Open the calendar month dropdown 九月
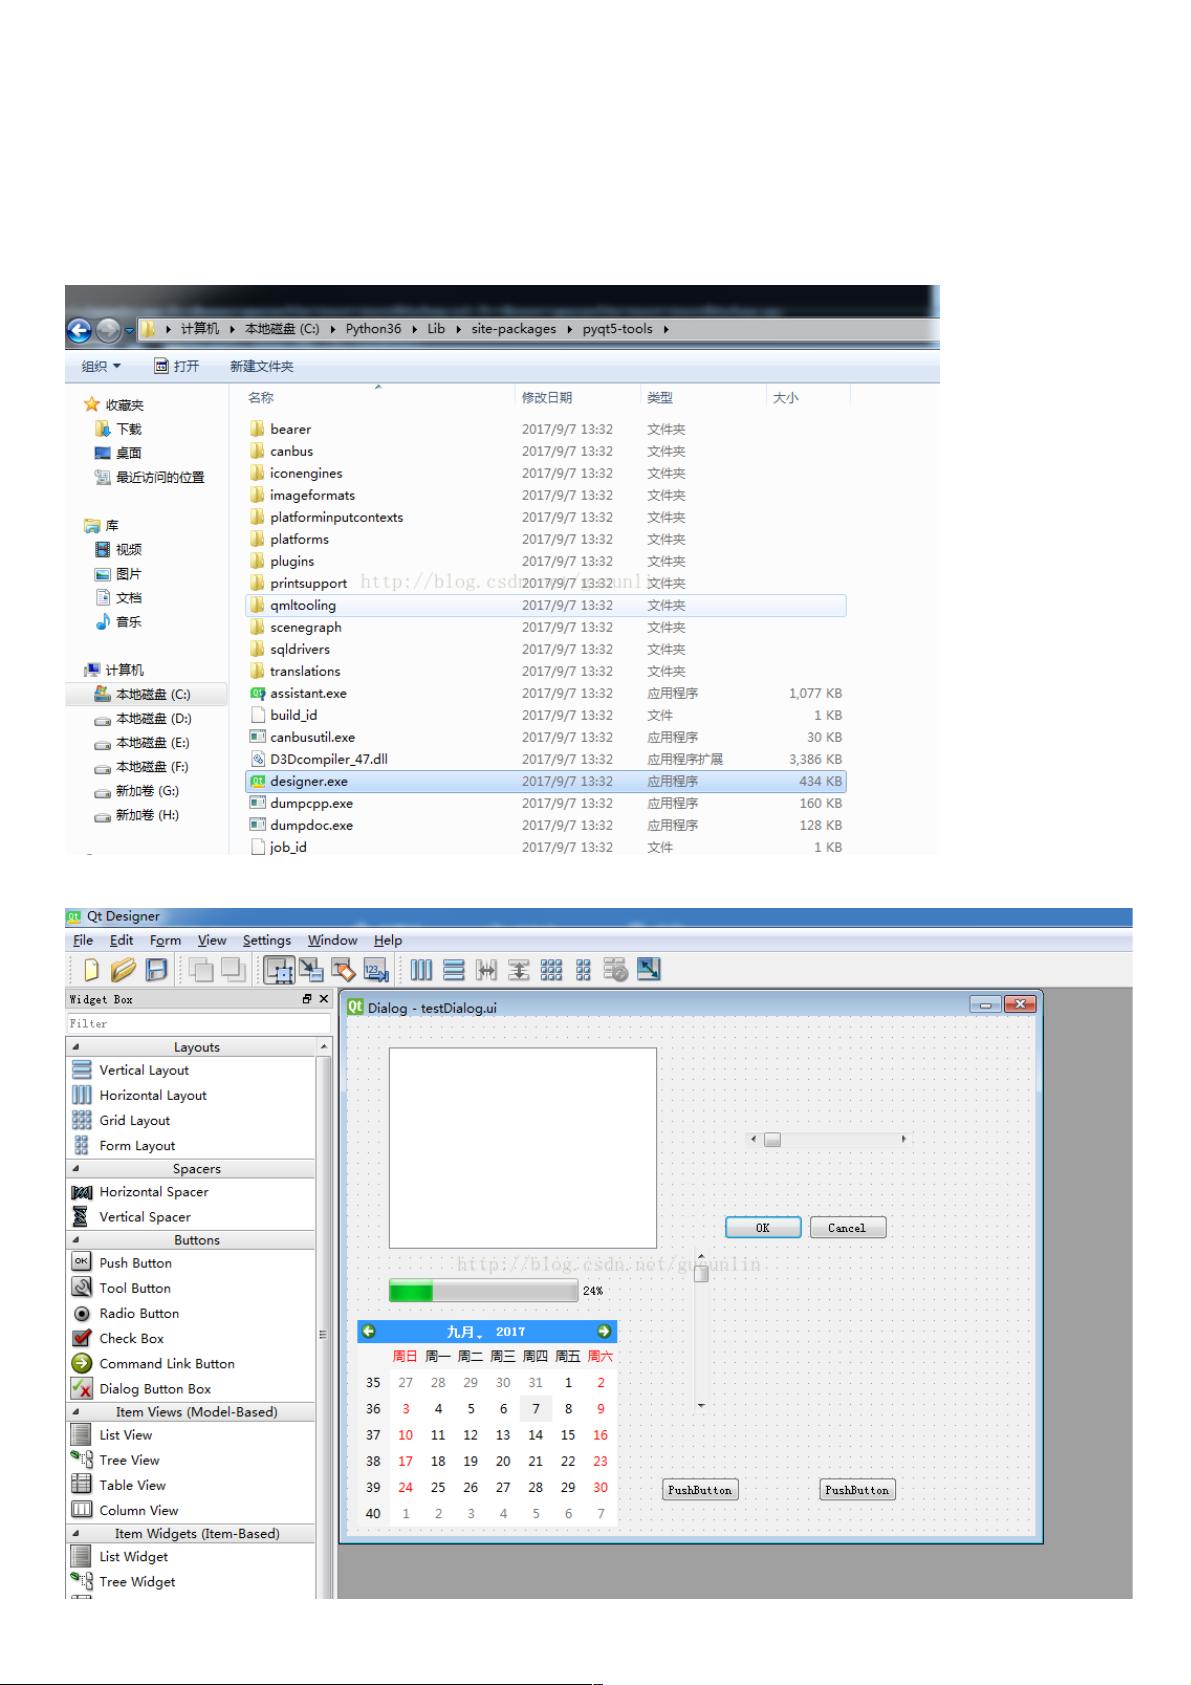Viewport: 1191px width, 1685px height. point(465,1331)
